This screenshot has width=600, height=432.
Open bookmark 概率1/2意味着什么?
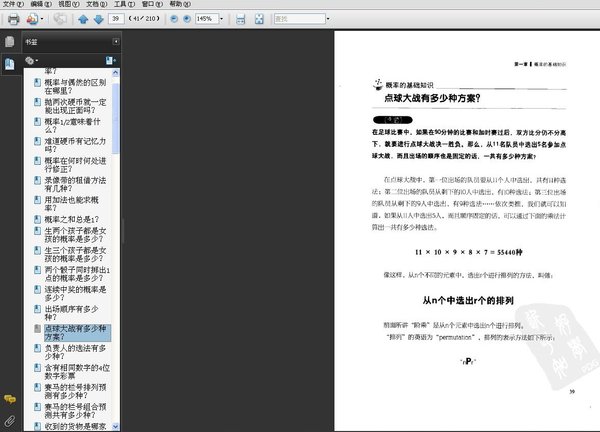(x=73, y=126)
